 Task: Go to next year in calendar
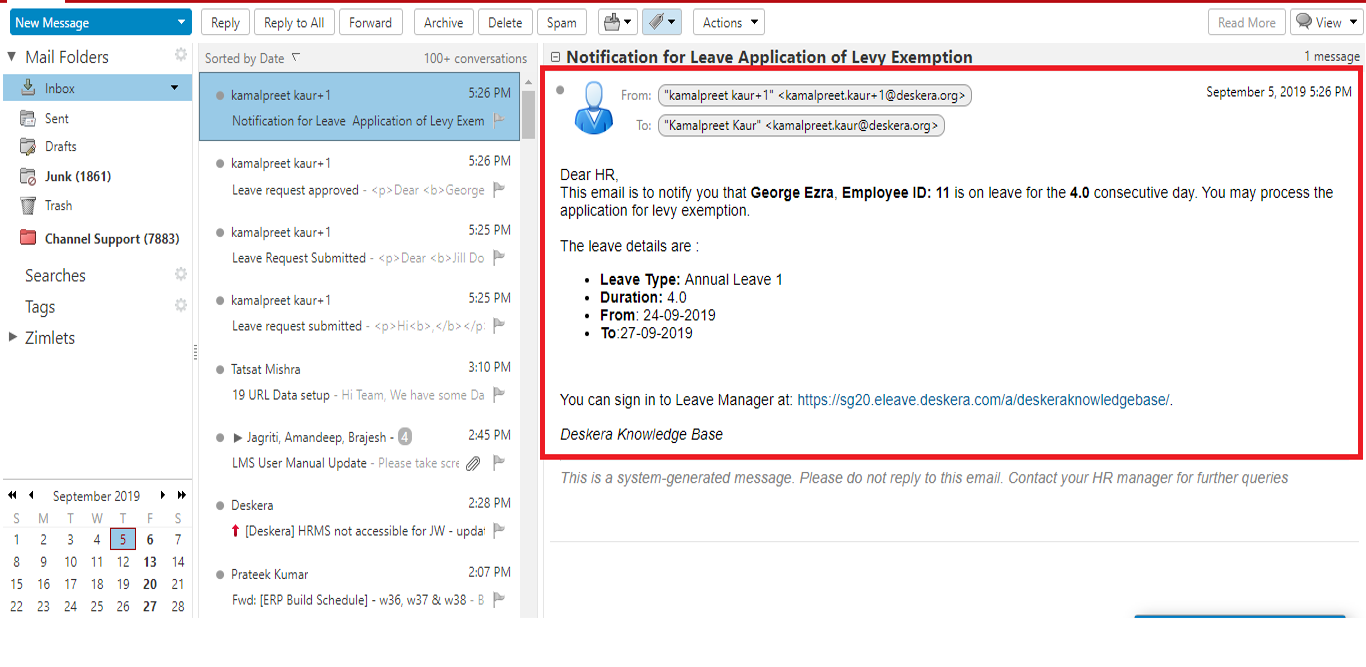tap(181, 495)
